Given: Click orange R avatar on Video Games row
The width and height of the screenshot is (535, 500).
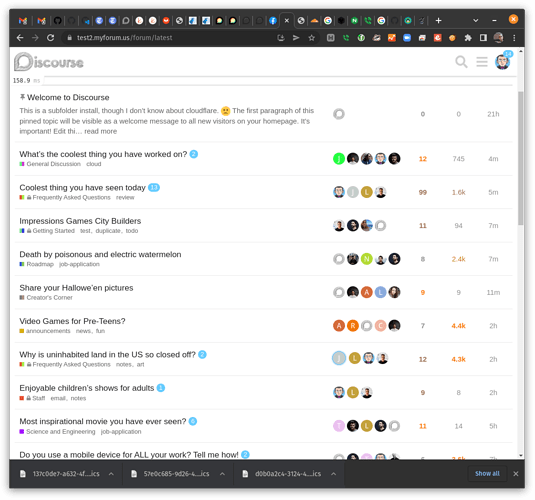Looking at the screenshot, I should (353, 326).
